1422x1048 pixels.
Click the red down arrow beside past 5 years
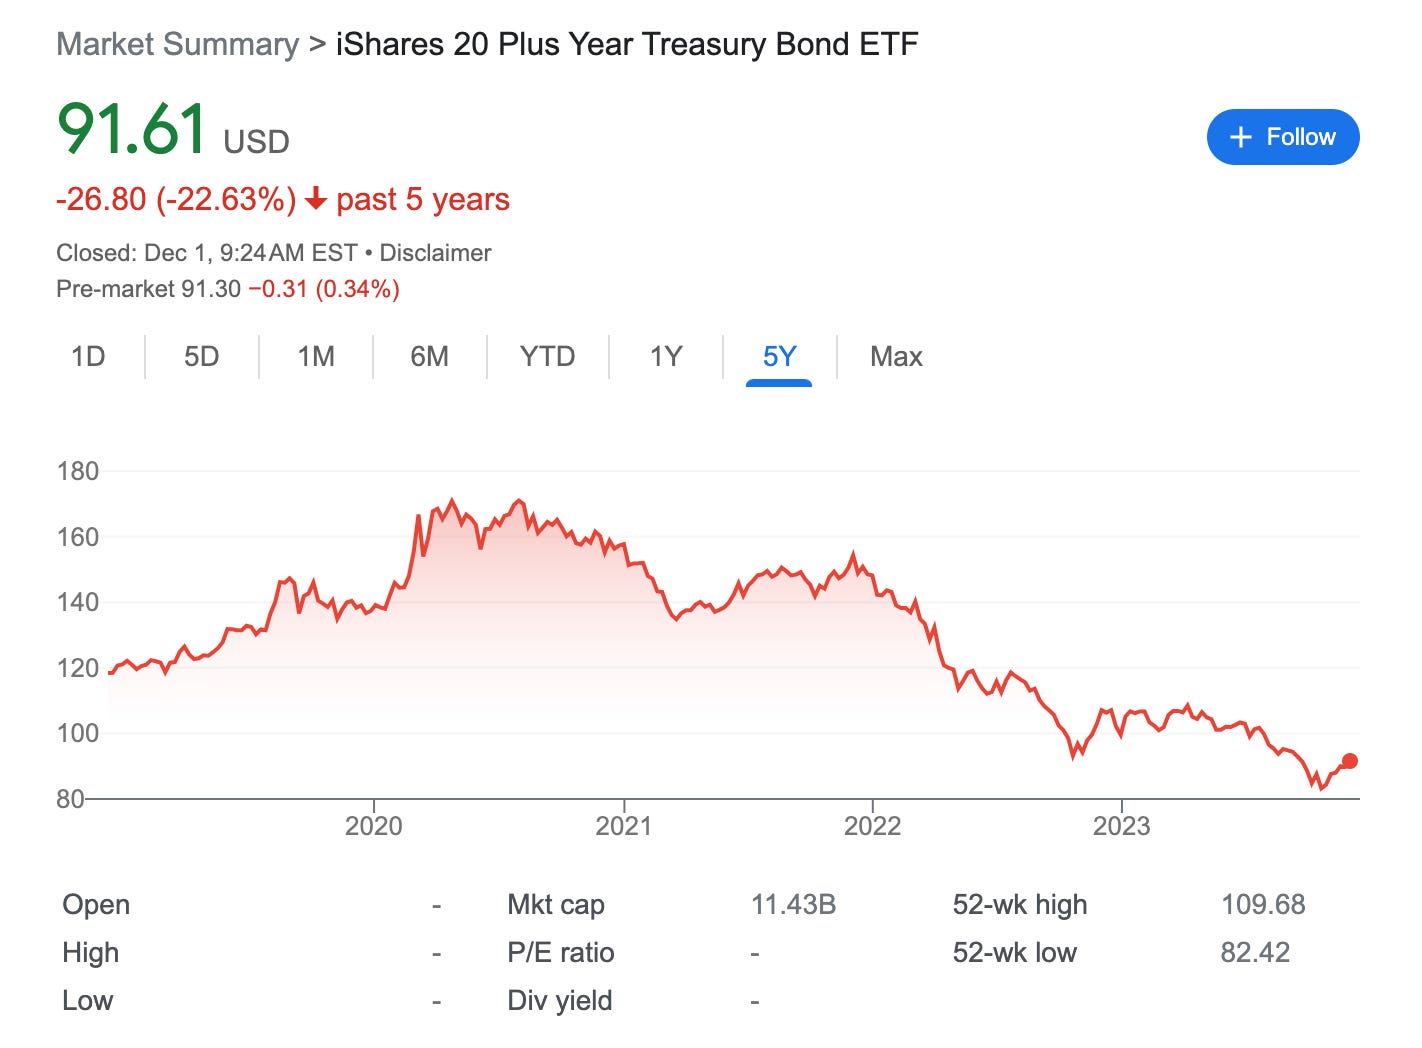coord(316,200)
